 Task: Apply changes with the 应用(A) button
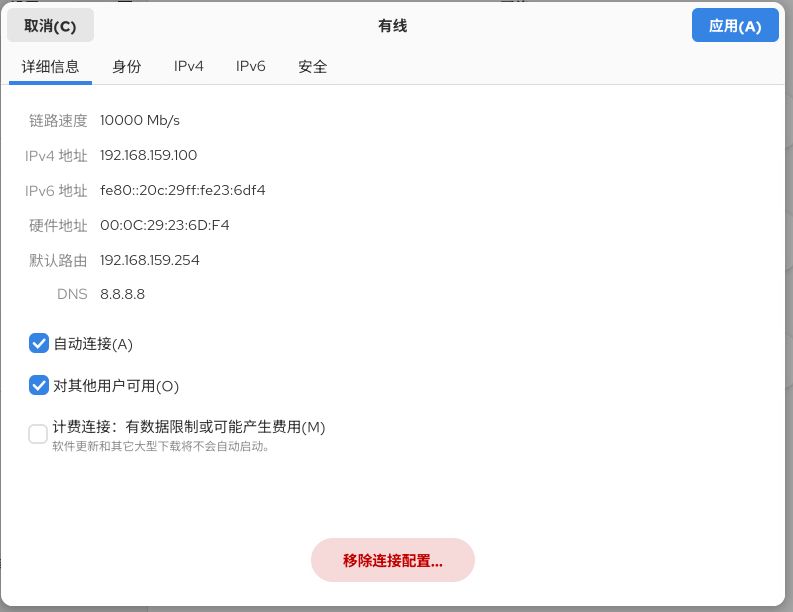pyautogui.click(x=734, y=26)
